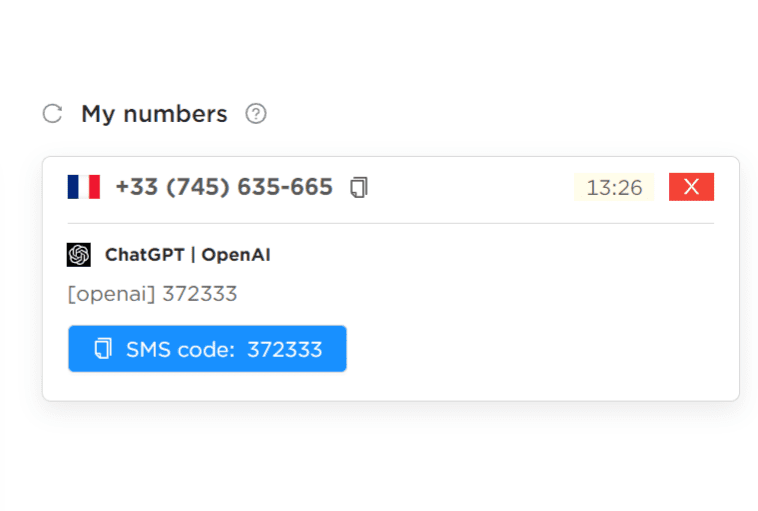Click the +33 country code
The height and width of the screenshot is (511, 758).
click(x=137, y=187)
